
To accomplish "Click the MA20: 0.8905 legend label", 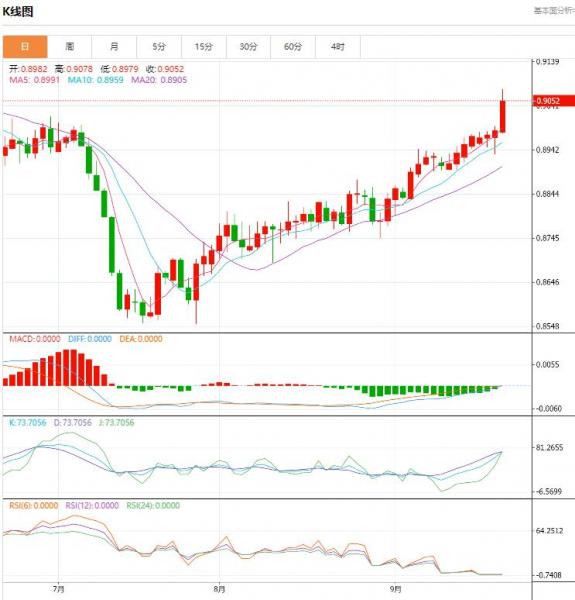I will [159, 80].
